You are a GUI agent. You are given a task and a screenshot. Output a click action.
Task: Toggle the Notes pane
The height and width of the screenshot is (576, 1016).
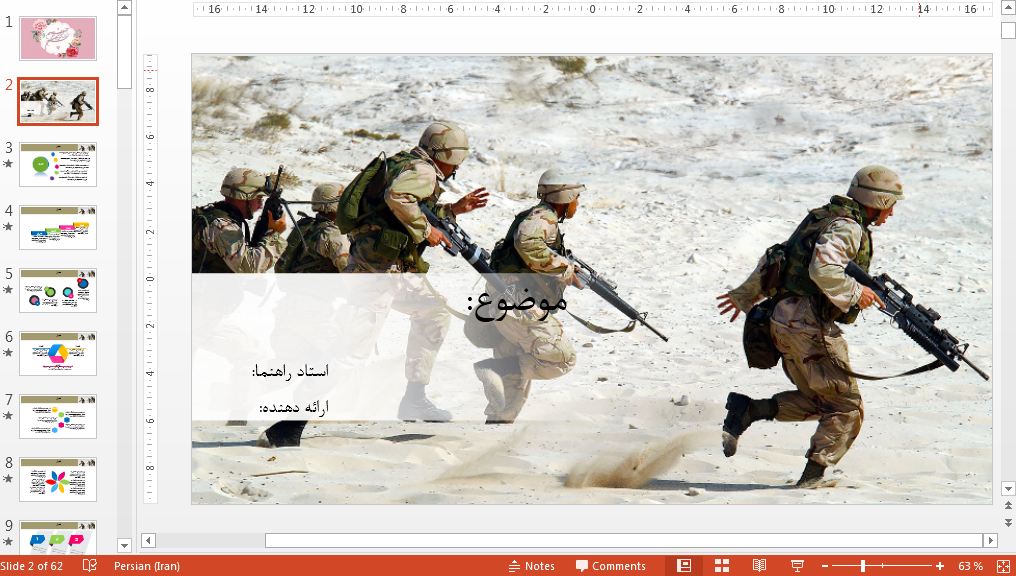click(531, 566)
